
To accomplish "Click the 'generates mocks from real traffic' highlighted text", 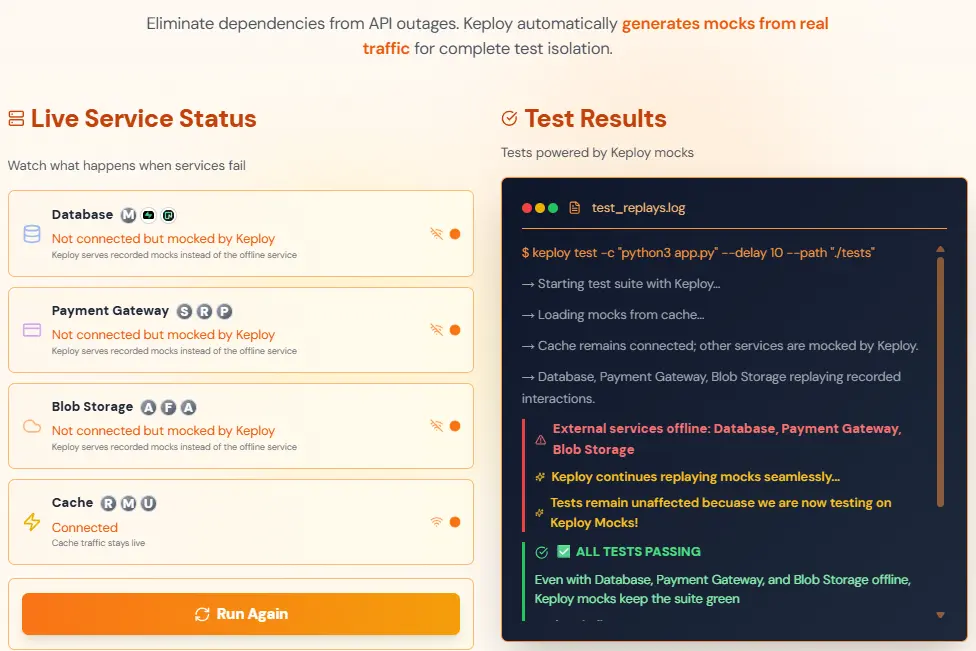I will [x=596, y=36].
